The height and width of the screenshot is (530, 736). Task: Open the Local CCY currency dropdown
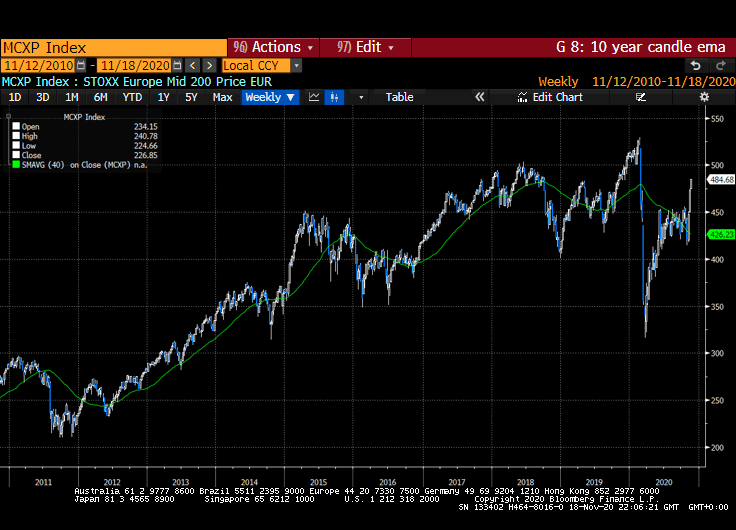[261, 65]
